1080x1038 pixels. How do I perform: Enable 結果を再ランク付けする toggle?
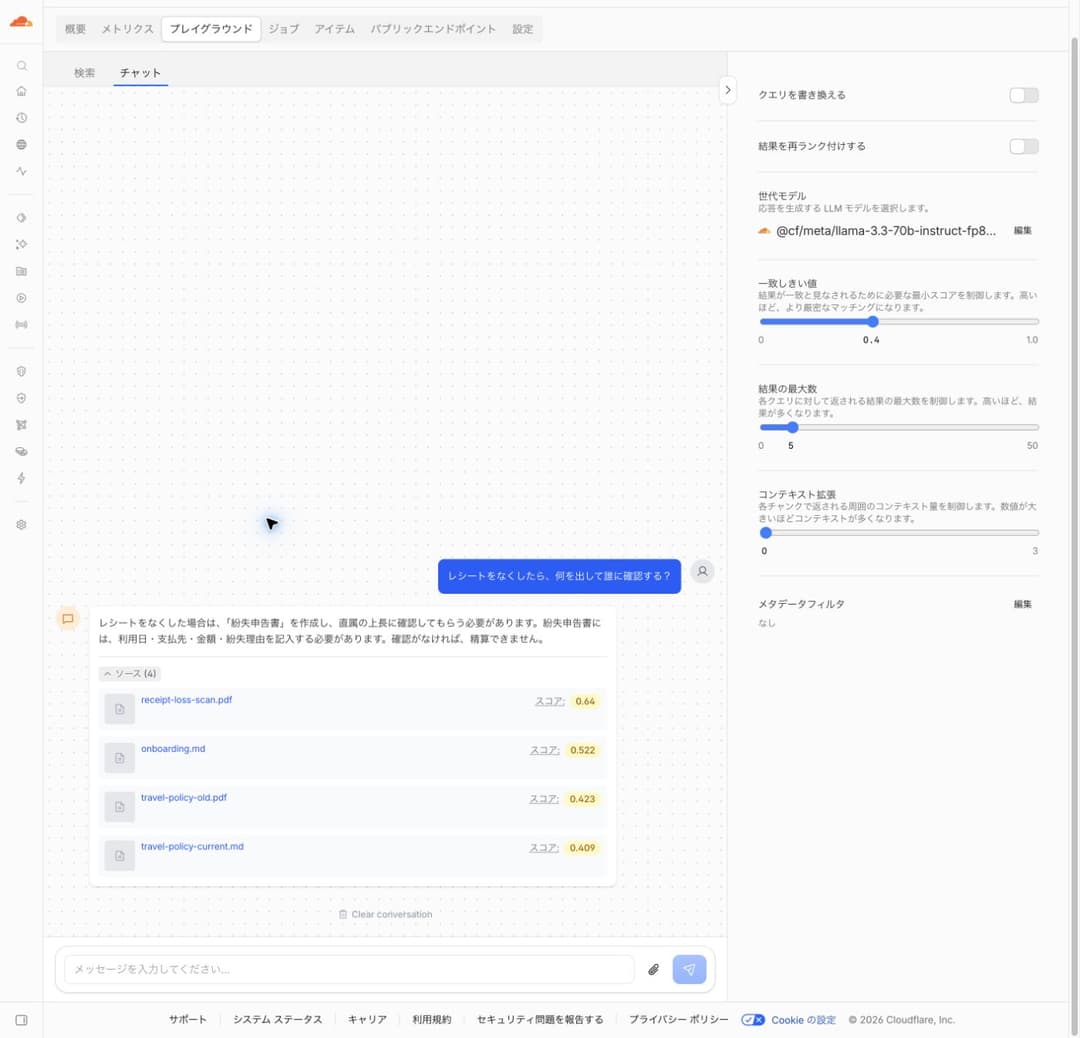coord(1024,146)
